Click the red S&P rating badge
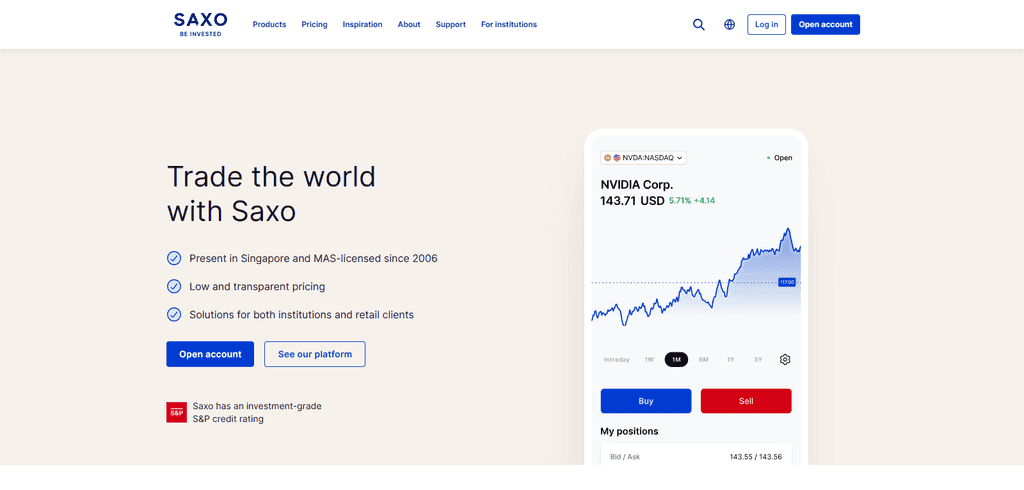This screenshot has height=490, width=1024. tap(176, 412)
